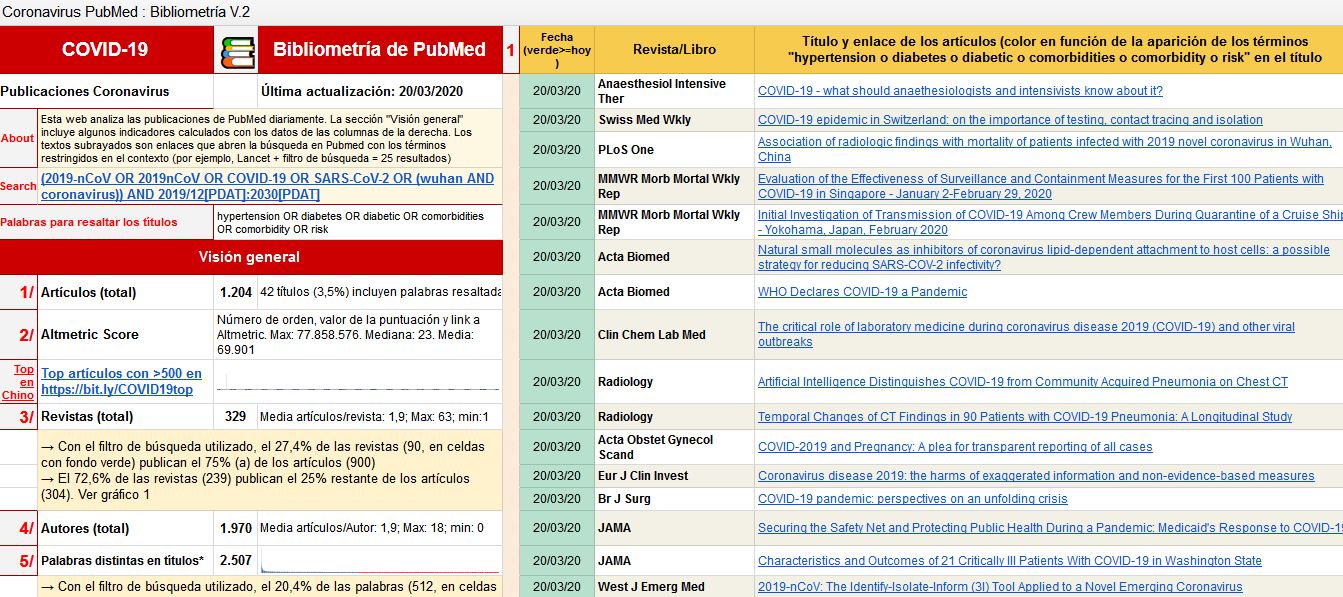
Task: Open 'COVID-2019 and Pregnancy' article link
Action: 954,447
